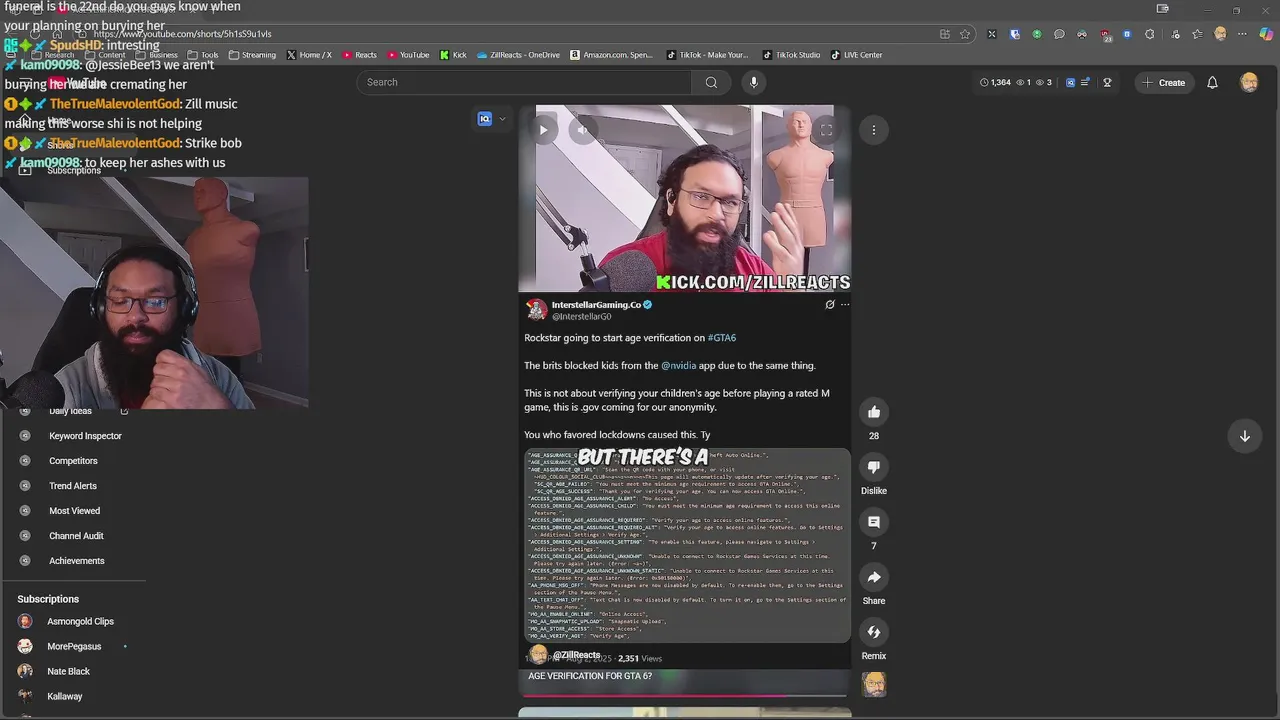Viewport: 1280px width, 720px height.
Task: Open the YouTube bookmark
Action: click(408, 55)
